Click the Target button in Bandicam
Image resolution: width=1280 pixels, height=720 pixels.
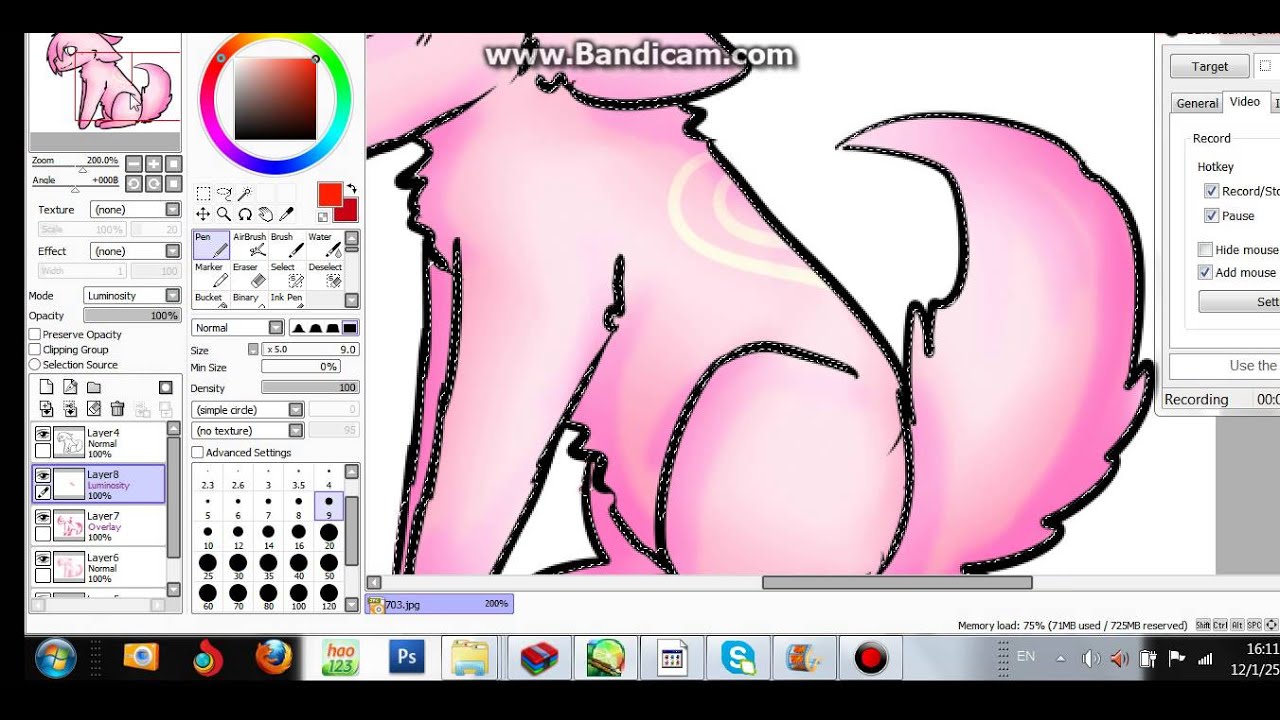(1209, 66)
